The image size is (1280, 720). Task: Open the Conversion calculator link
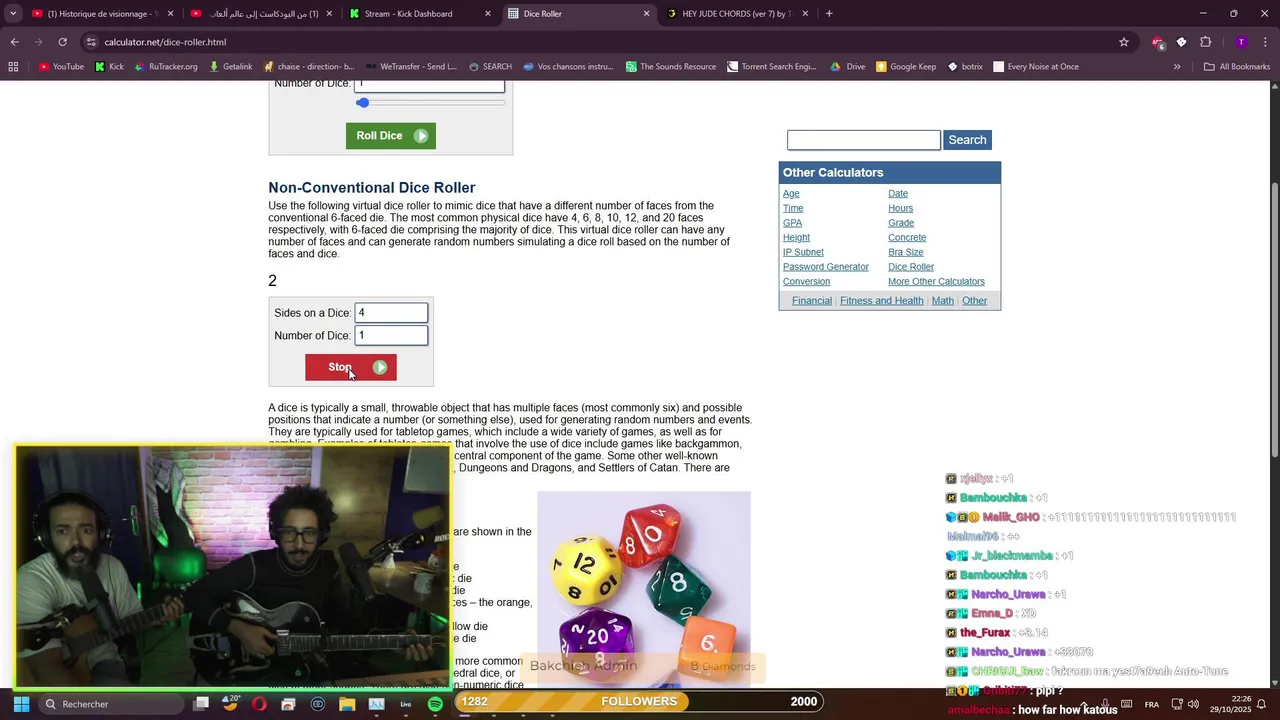tap(807, 281)
